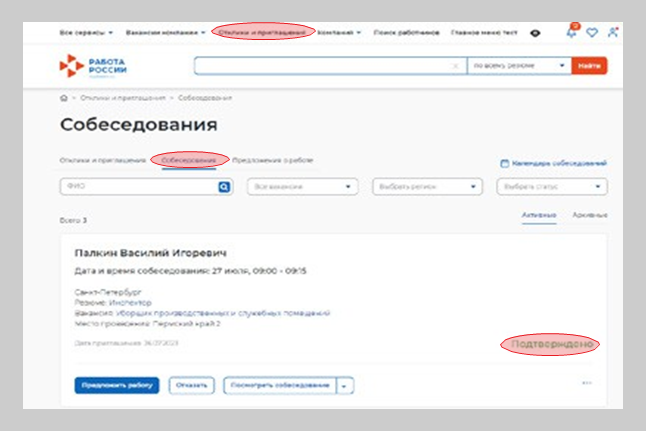
Task: Click into the ФИО search field
Action: tap(138, 186)
